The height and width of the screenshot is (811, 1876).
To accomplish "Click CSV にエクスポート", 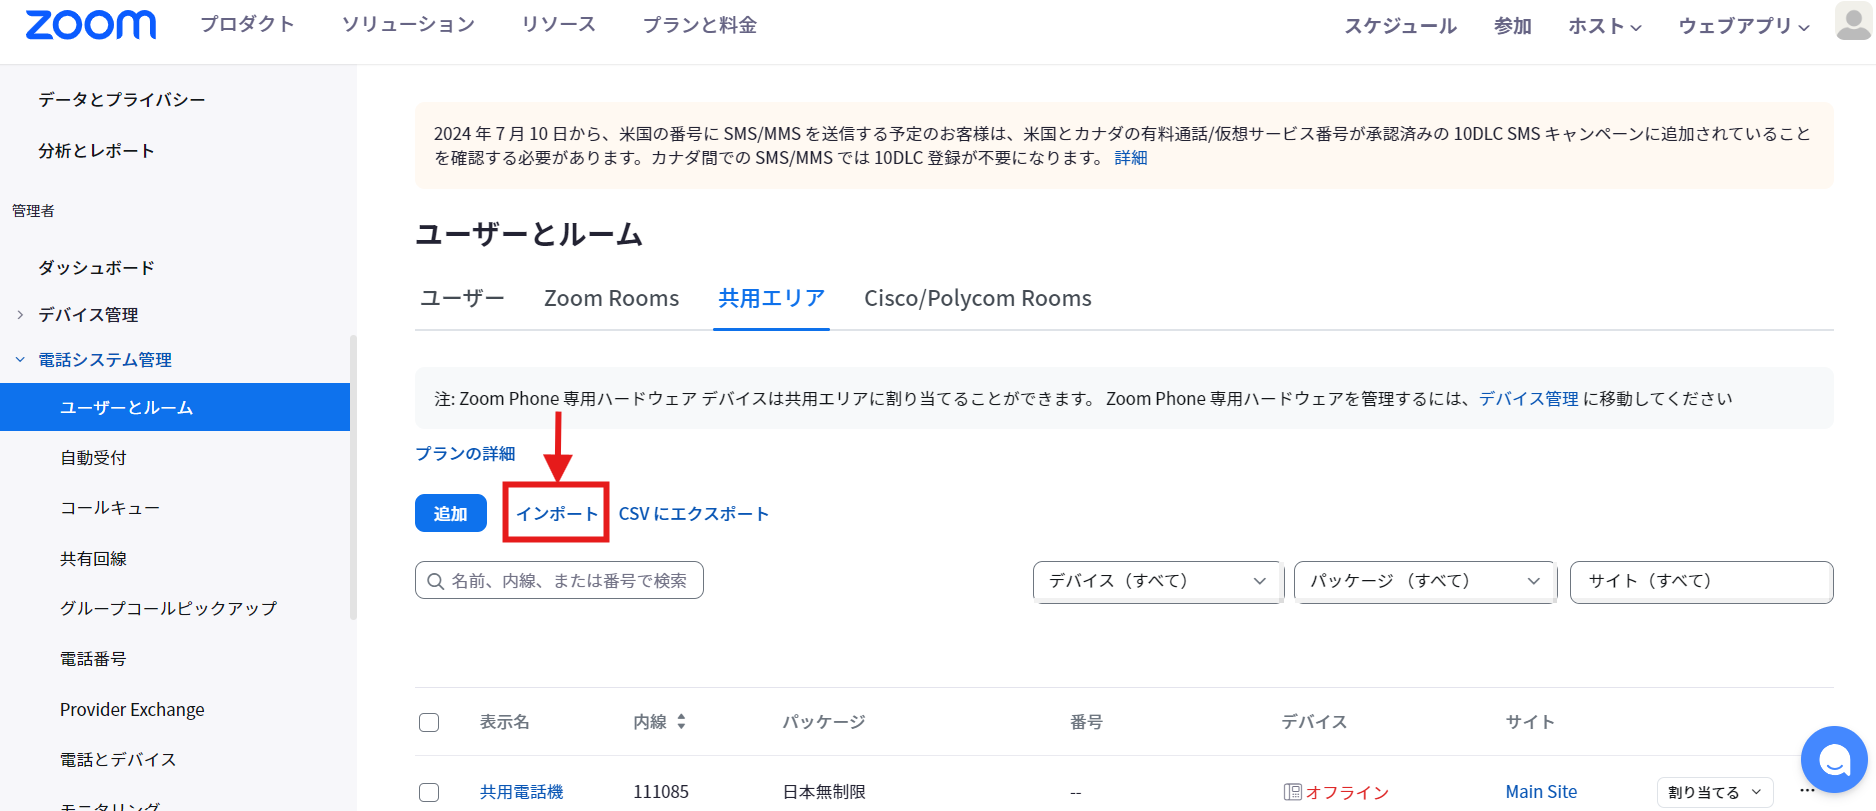I will point(693,513).
